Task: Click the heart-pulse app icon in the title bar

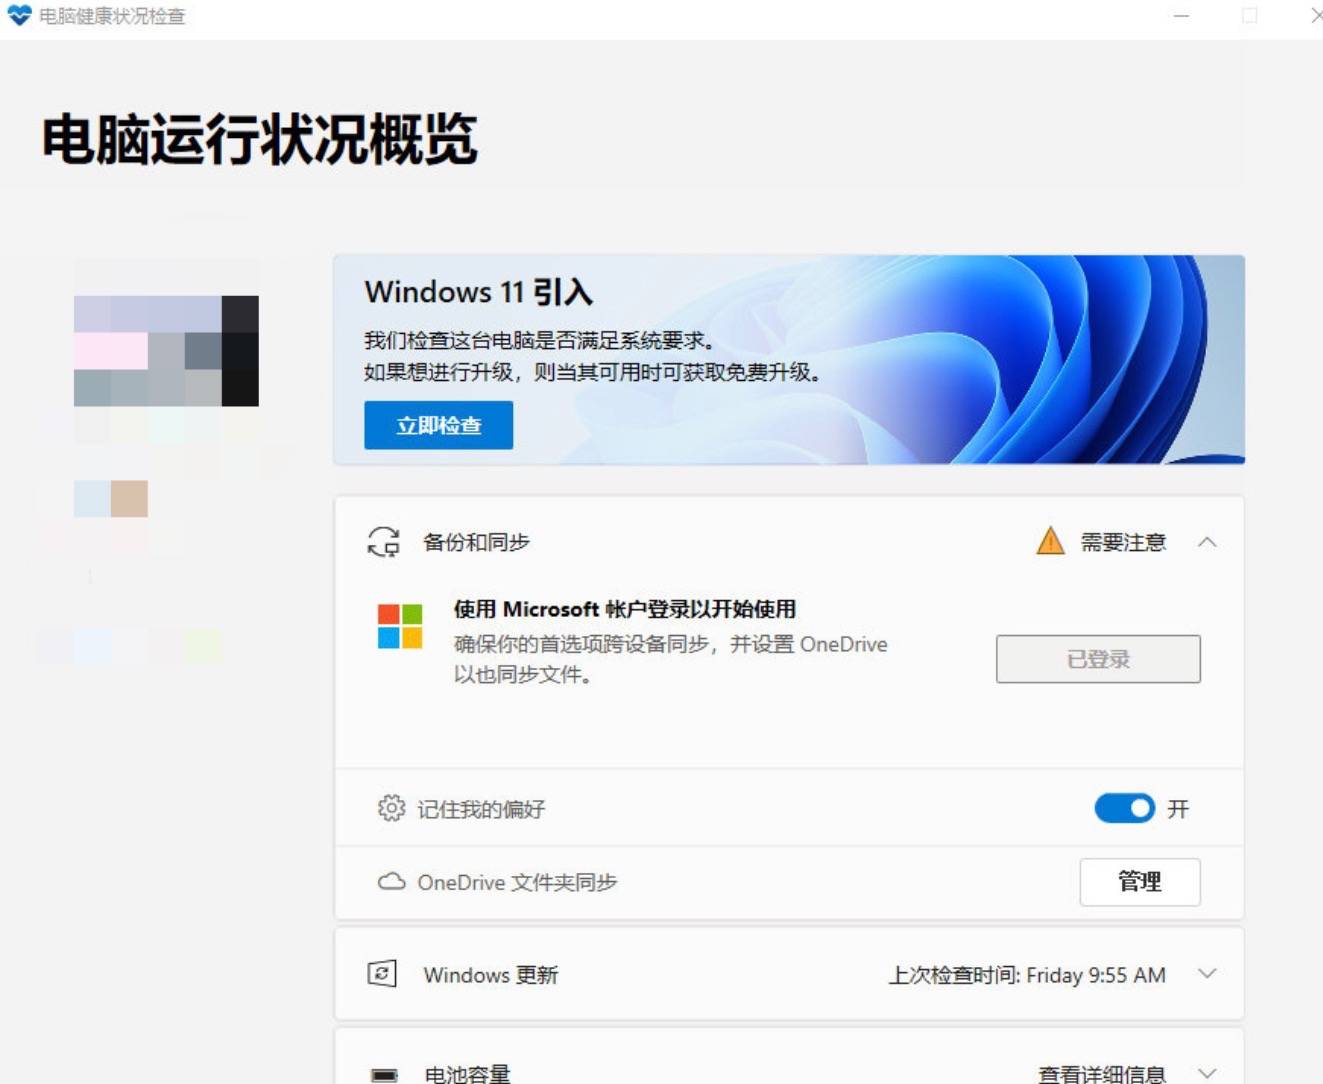Action: coord(19,15)
